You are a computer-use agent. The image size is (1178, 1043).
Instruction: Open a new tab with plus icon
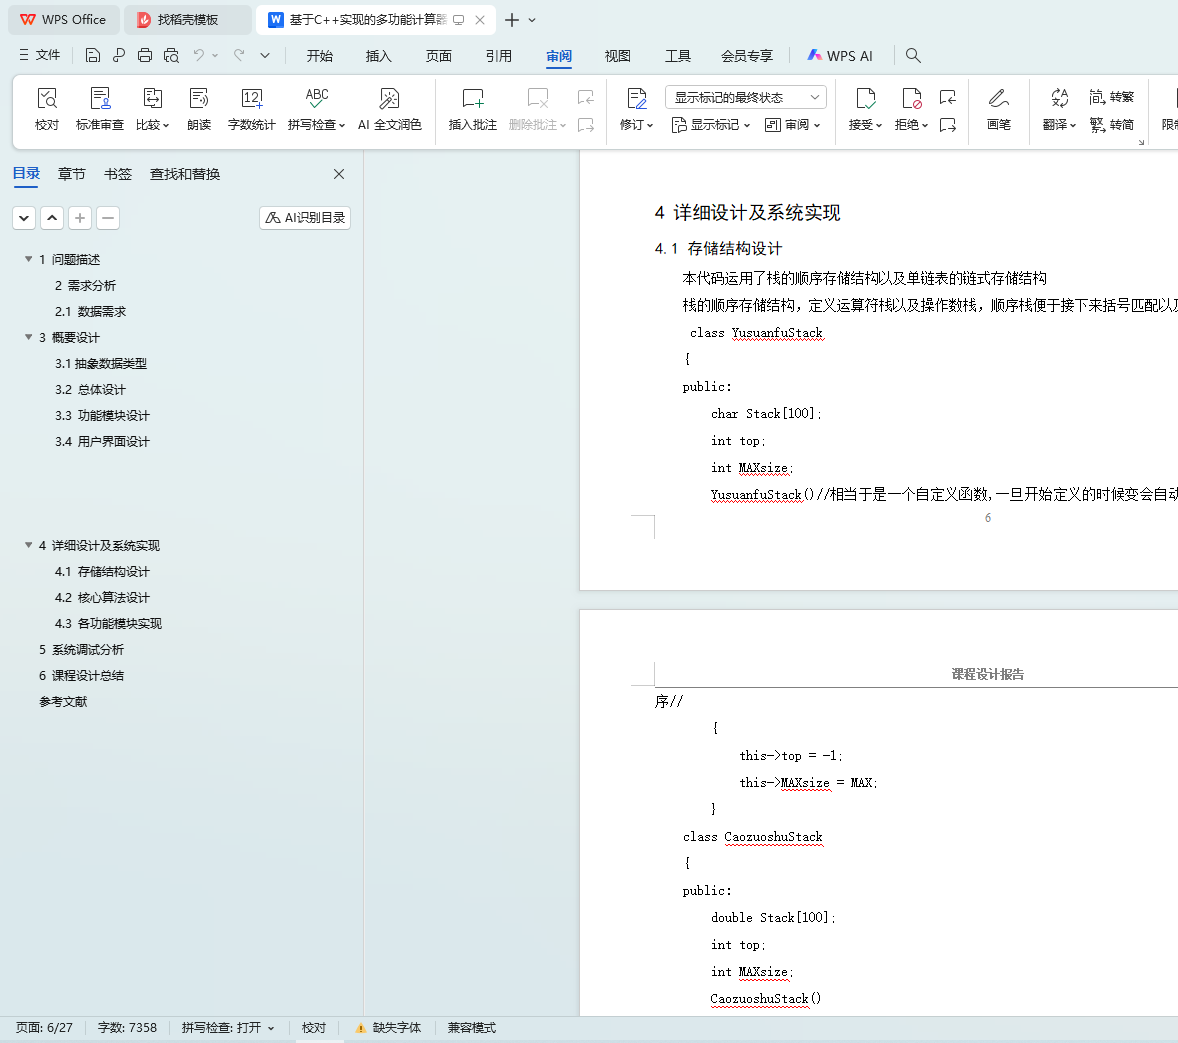click(512, 20)
